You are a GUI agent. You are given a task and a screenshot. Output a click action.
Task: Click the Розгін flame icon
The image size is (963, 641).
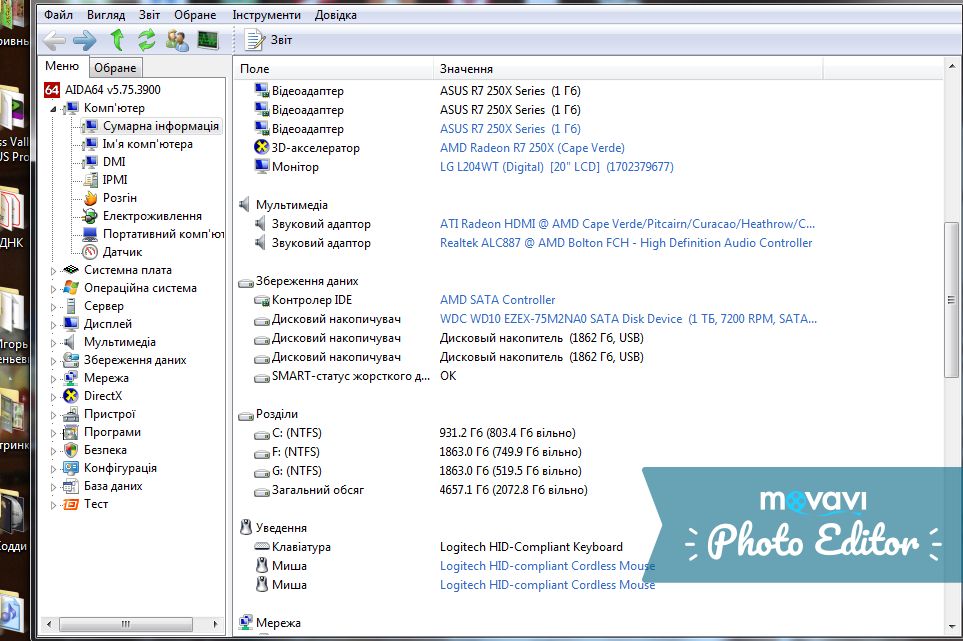tap(90, 198)
